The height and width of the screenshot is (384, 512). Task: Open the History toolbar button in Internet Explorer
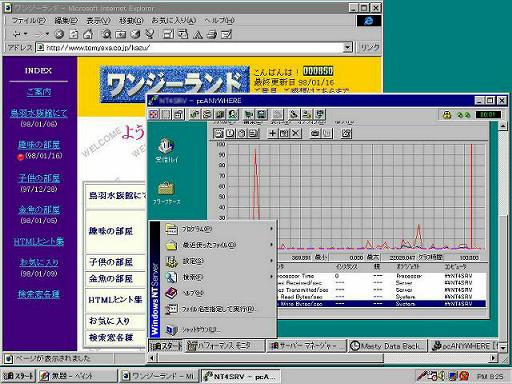click(x=135, y=34)
